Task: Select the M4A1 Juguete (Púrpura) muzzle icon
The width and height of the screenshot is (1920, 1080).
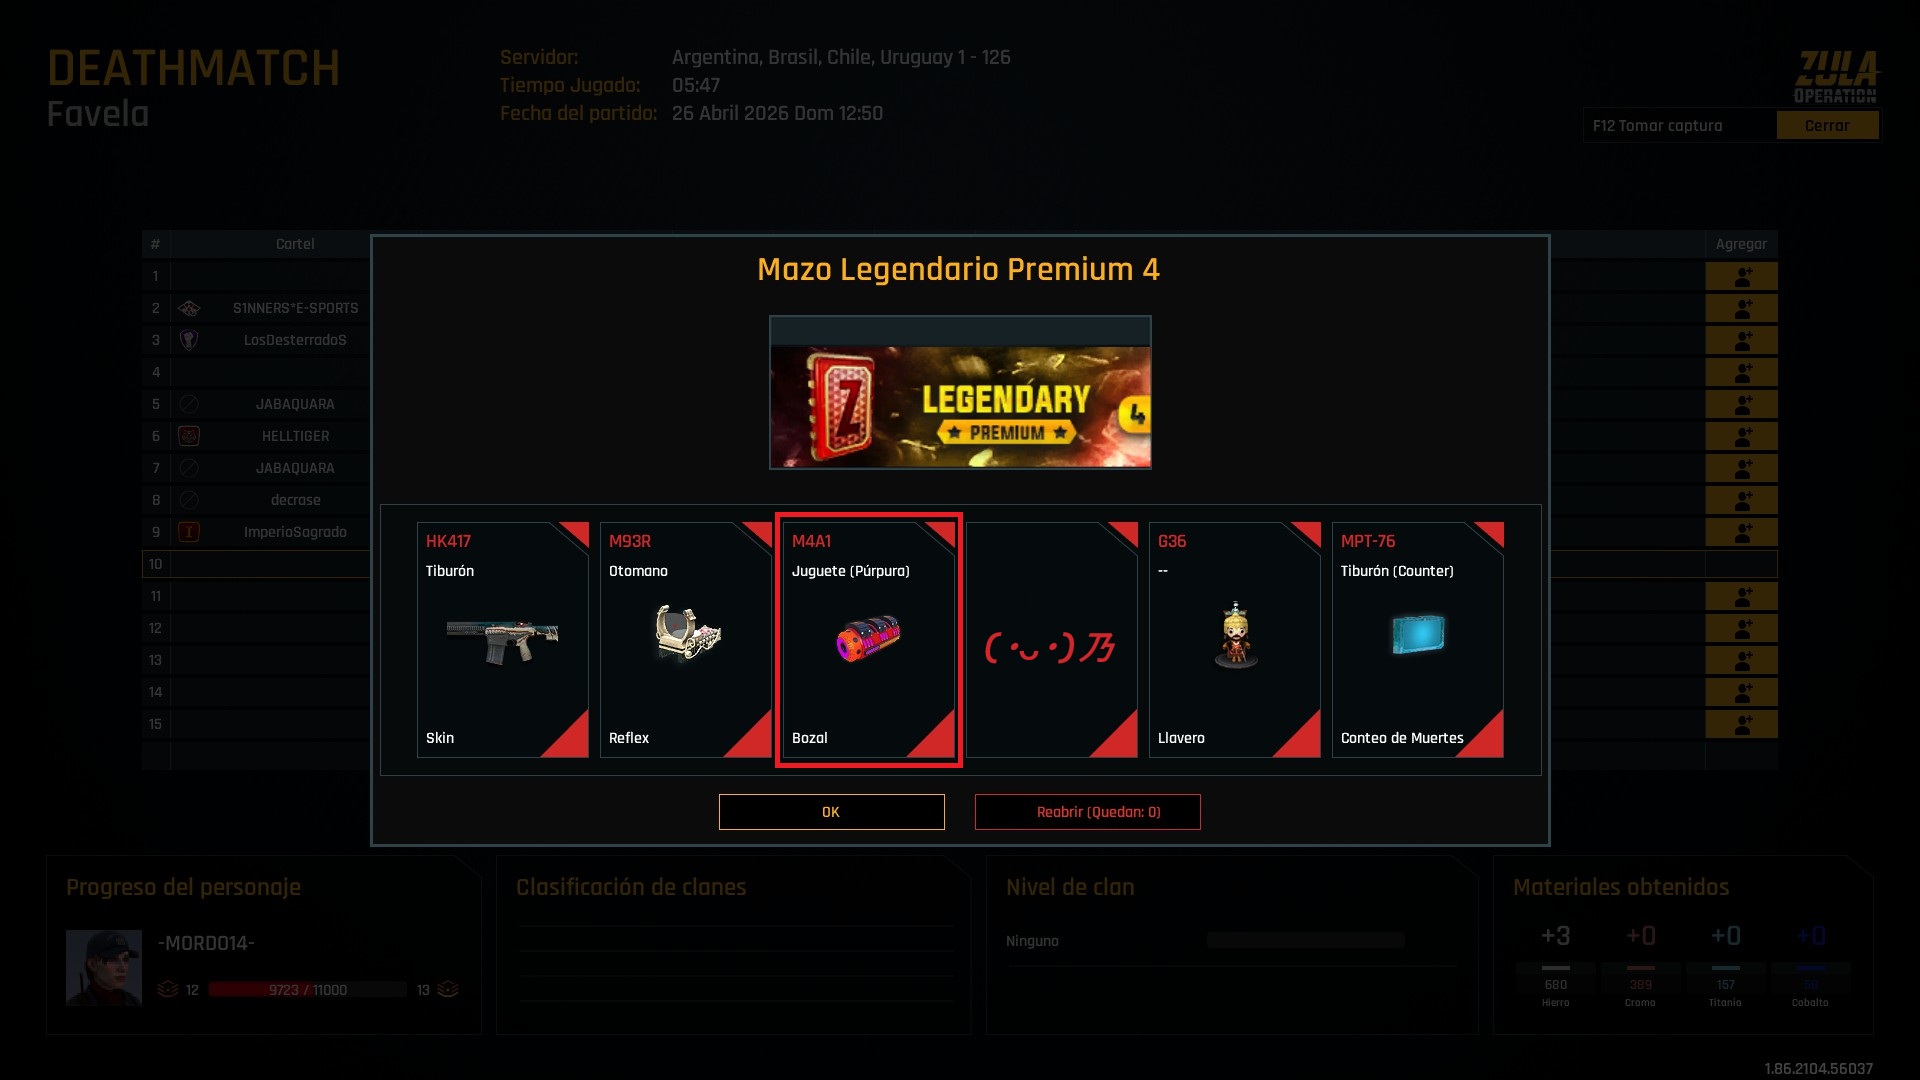Action: click(x=868, y=638)
